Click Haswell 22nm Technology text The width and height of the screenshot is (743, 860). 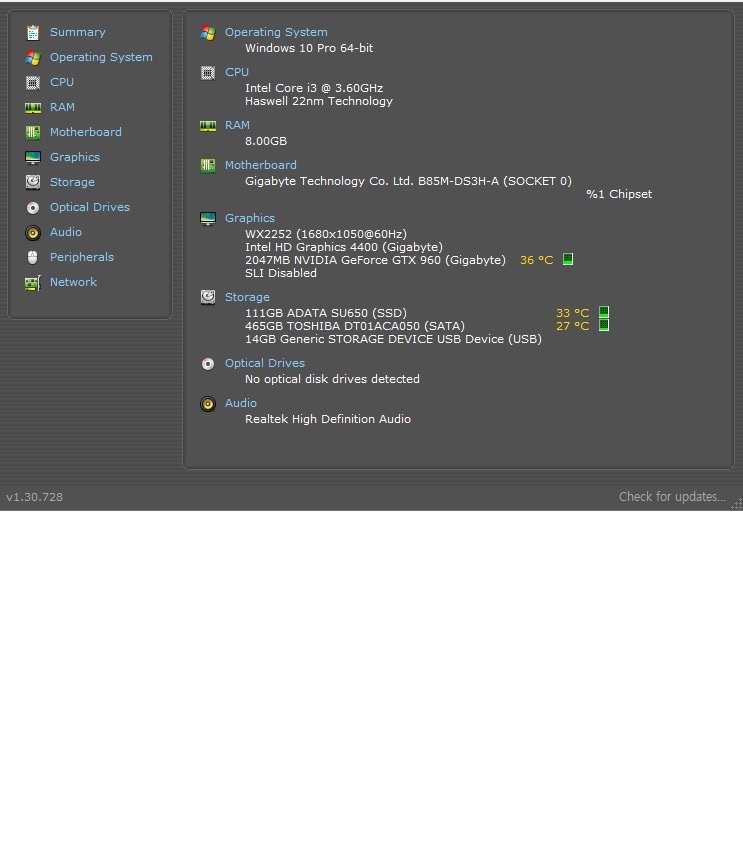click(x=319, y=101)
